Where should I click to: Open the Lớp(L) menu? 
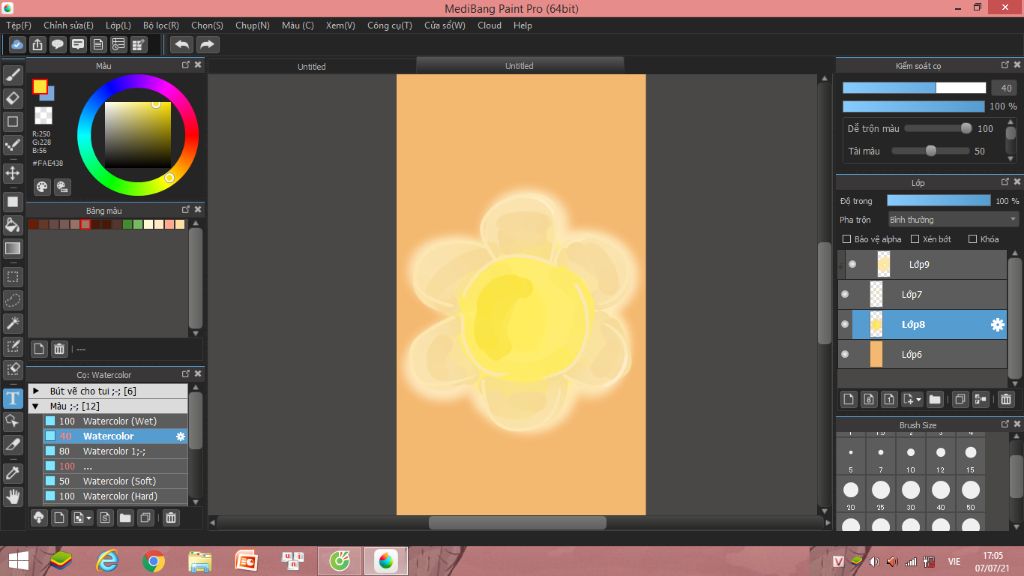click(x=118, y=25)
